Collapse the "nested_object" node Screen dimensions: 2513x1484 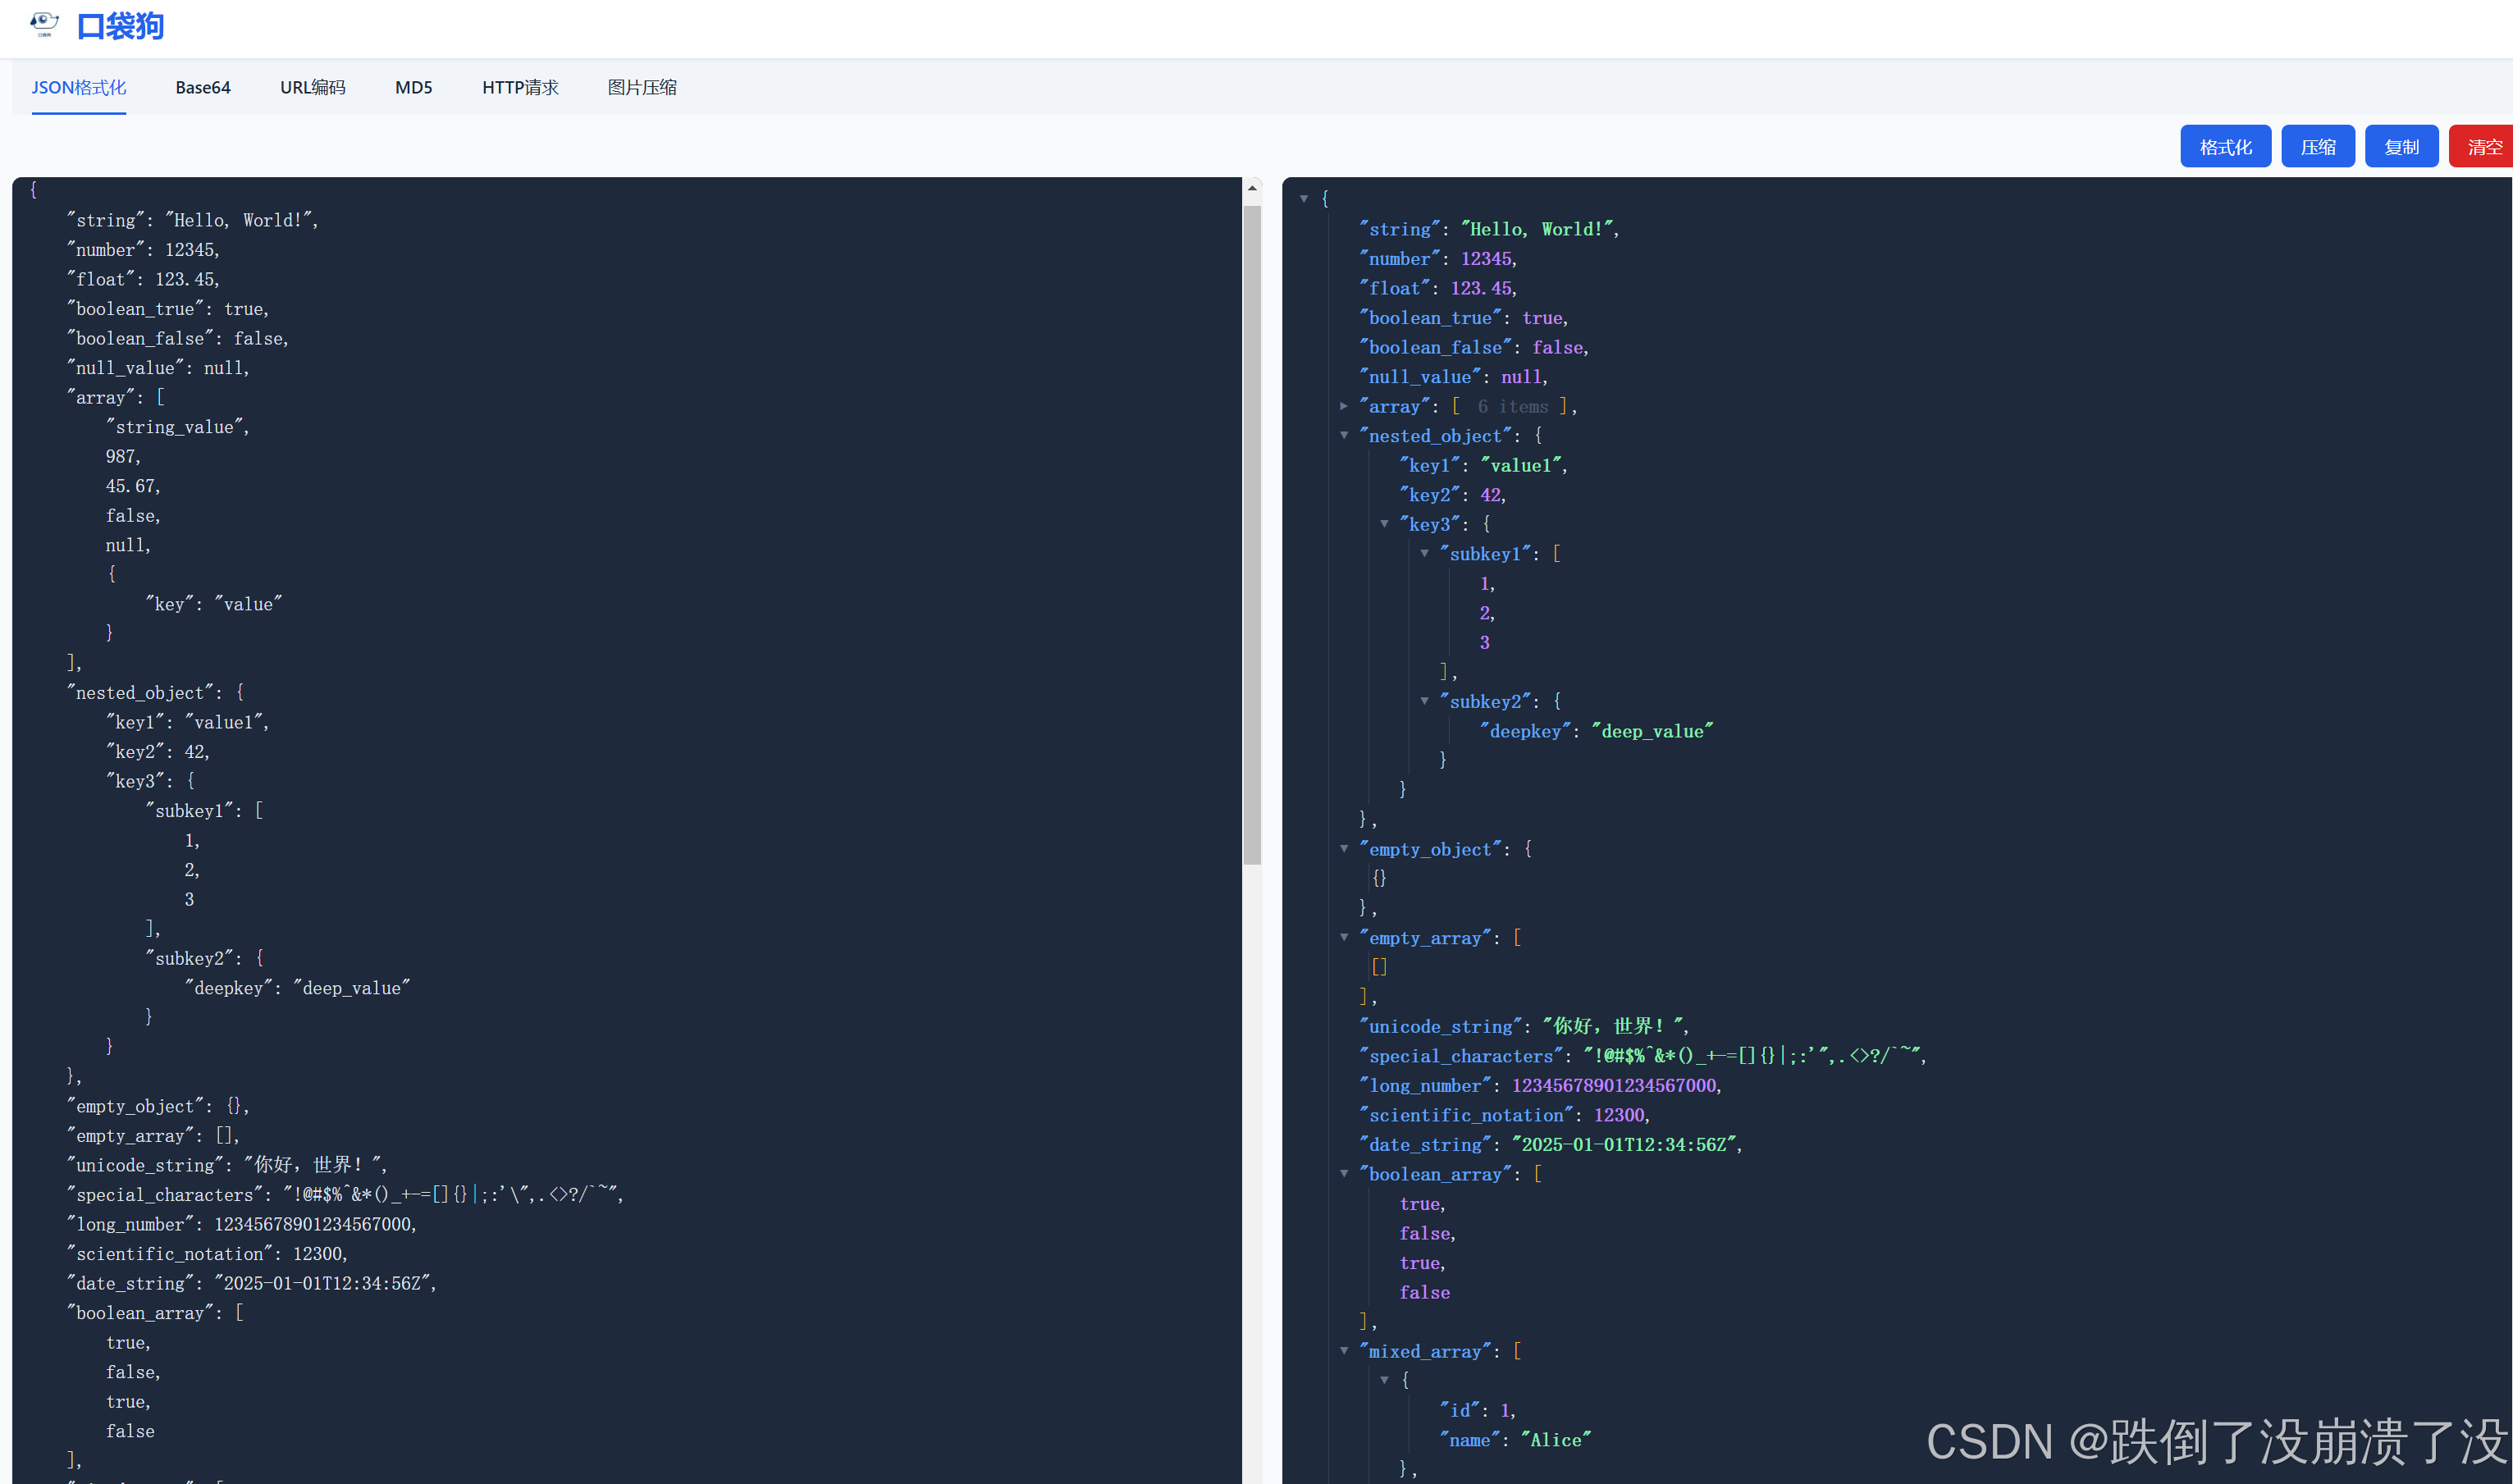pyautogui.click(x=1344, y=435)
